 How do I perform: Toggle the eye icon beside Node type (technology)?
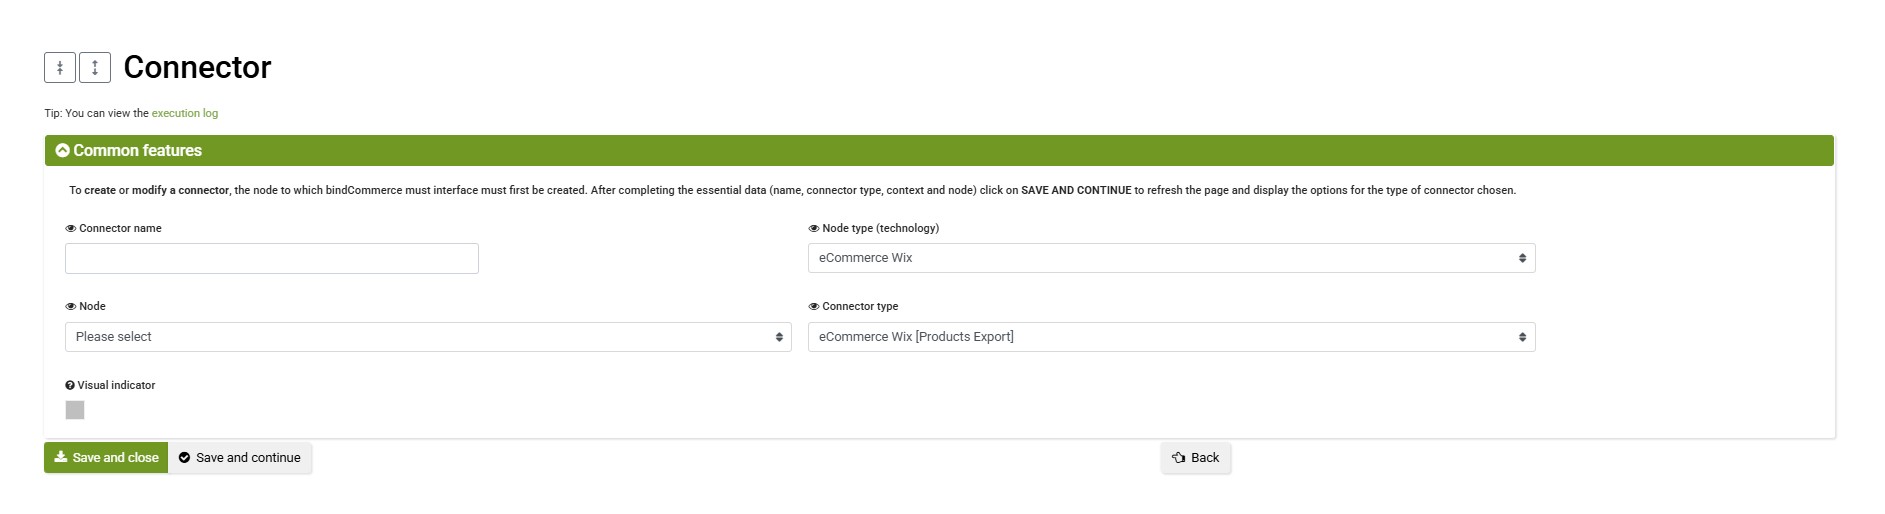click(814, 228)
